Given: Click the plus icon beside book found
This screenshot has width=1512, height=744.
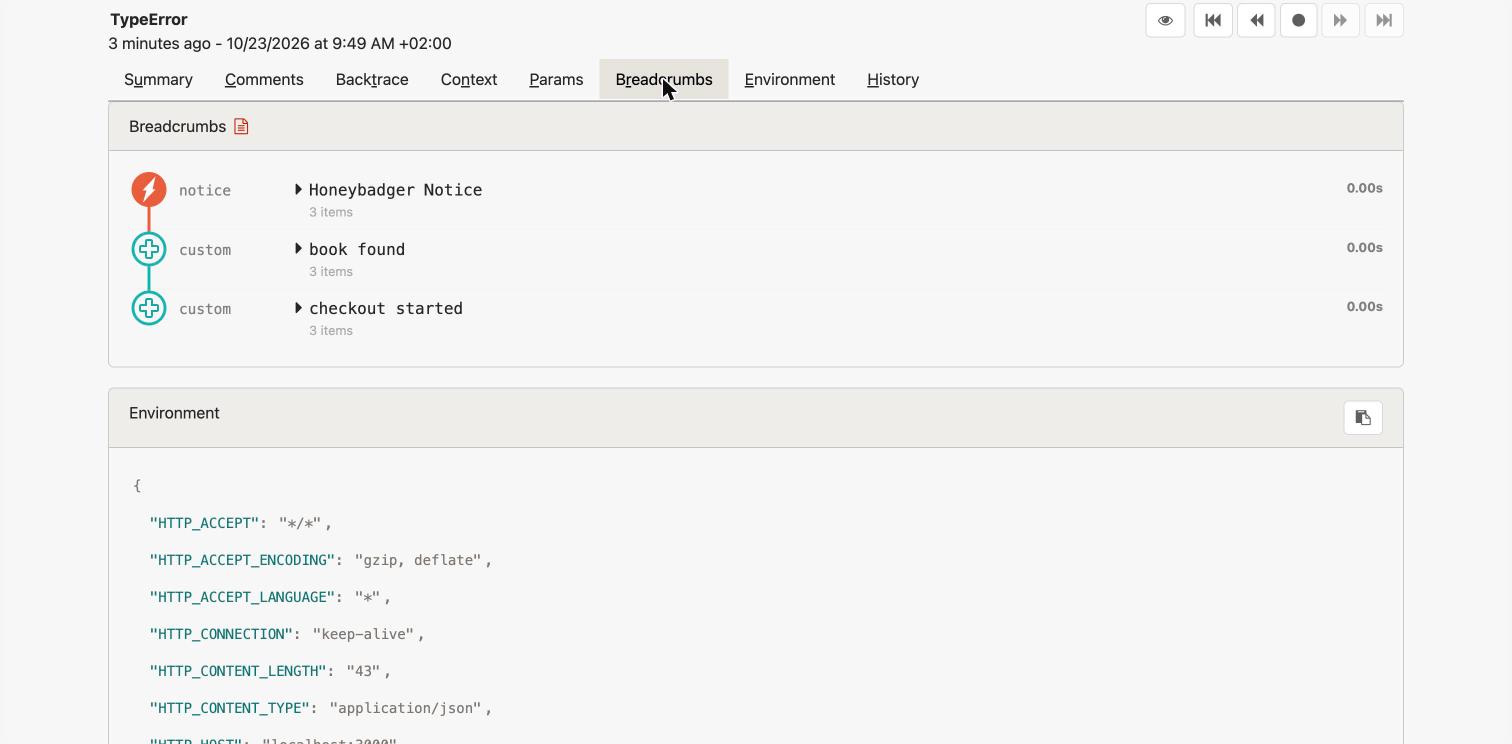Looking at the screenshot, I should [149, 249].
